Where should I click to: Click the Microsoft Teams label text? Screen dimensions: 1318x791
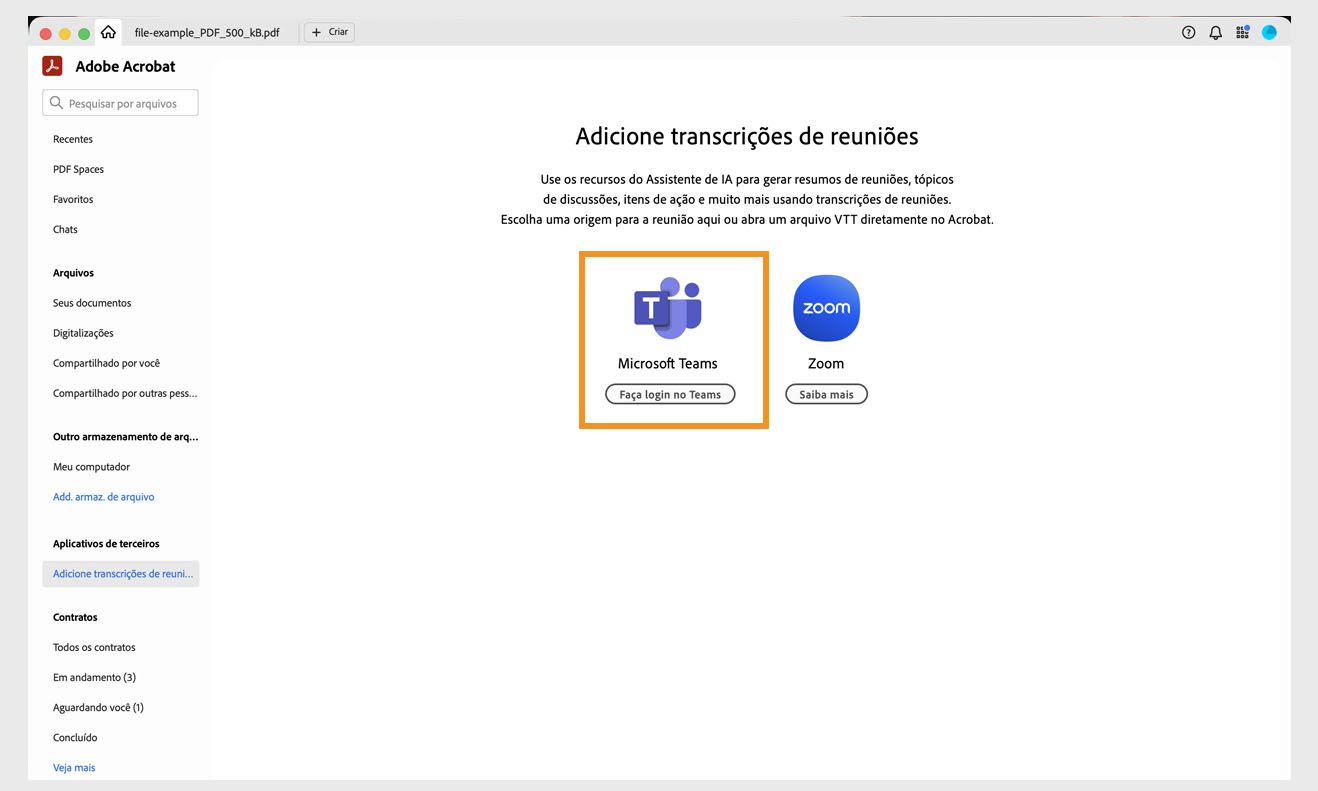pos(668,363)
